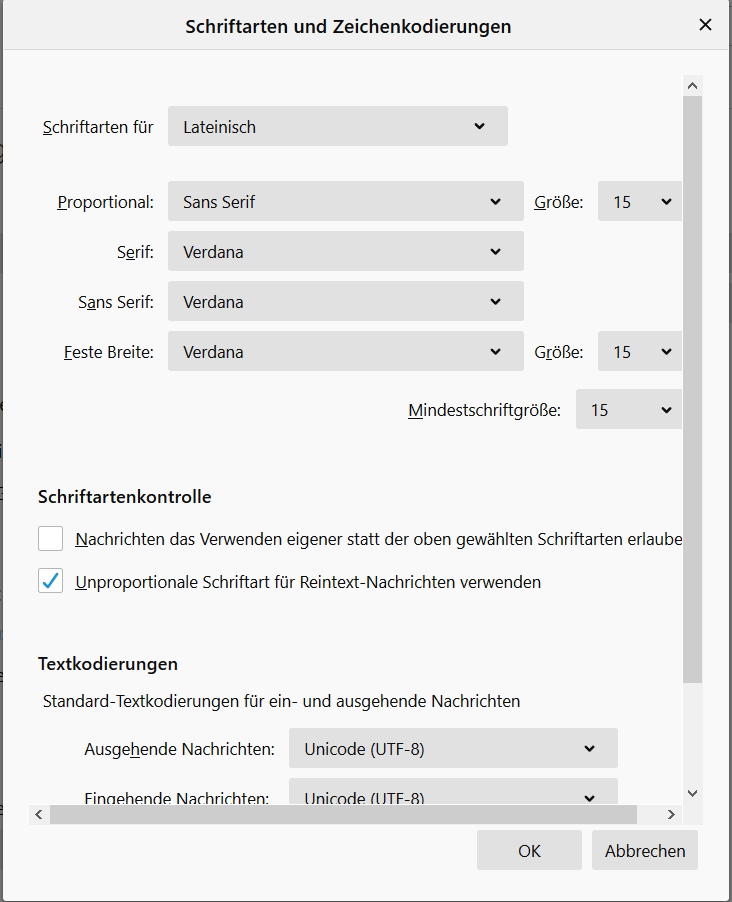Click the Abbrechen button
Viewport: 732px width, 902px height.
[x=645, y=851]
